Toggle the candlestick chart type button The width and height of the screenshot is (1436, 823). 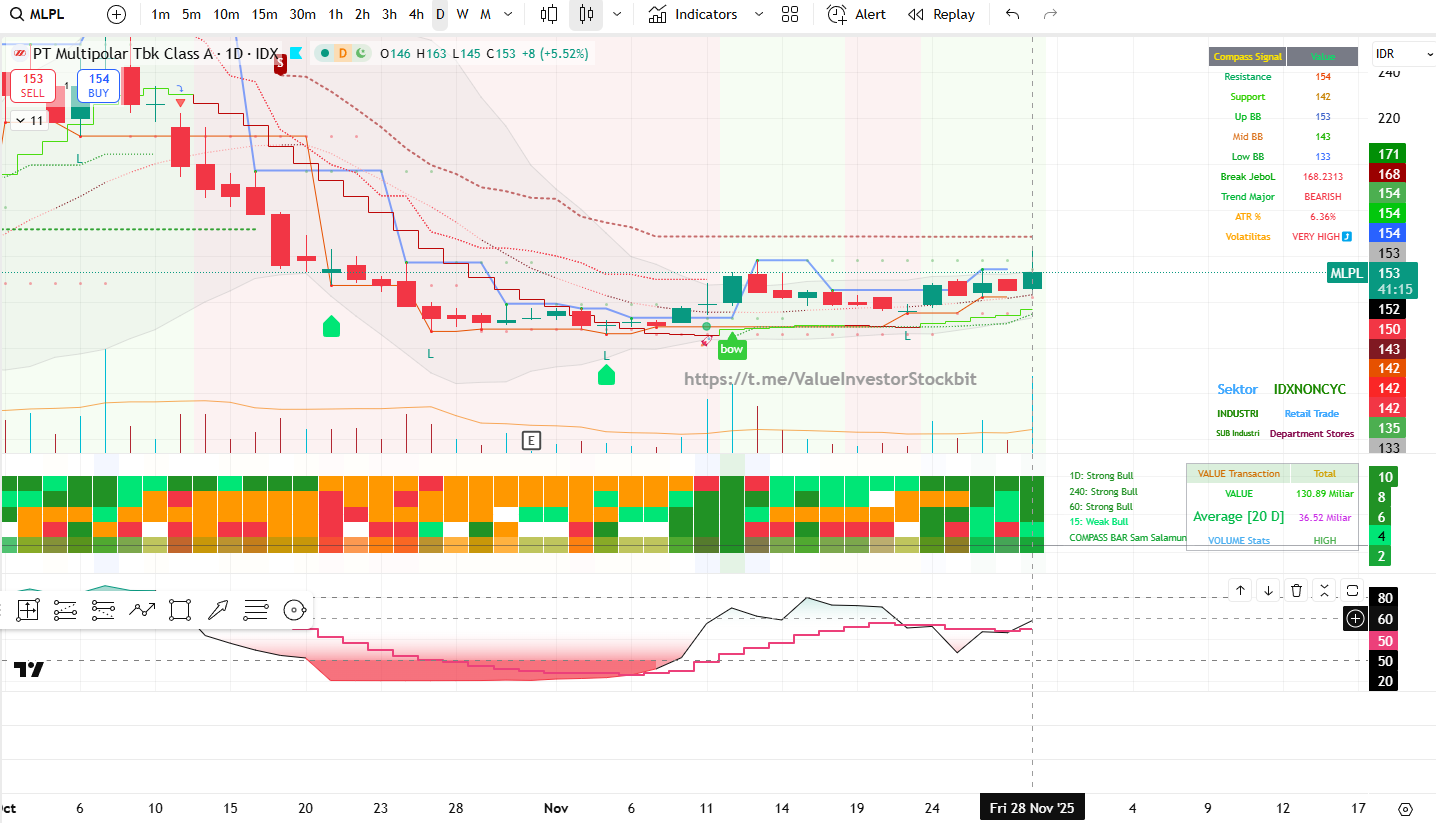coord(586,14)
